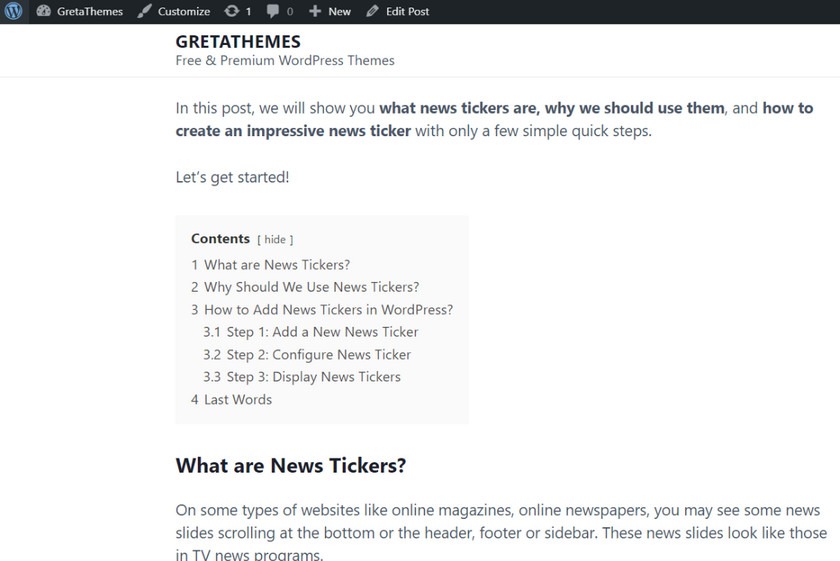Viewport: 840px width, 561px height.
Task: Jump to 'What are News Tickers?' contents entry
Action: [271, 265]
